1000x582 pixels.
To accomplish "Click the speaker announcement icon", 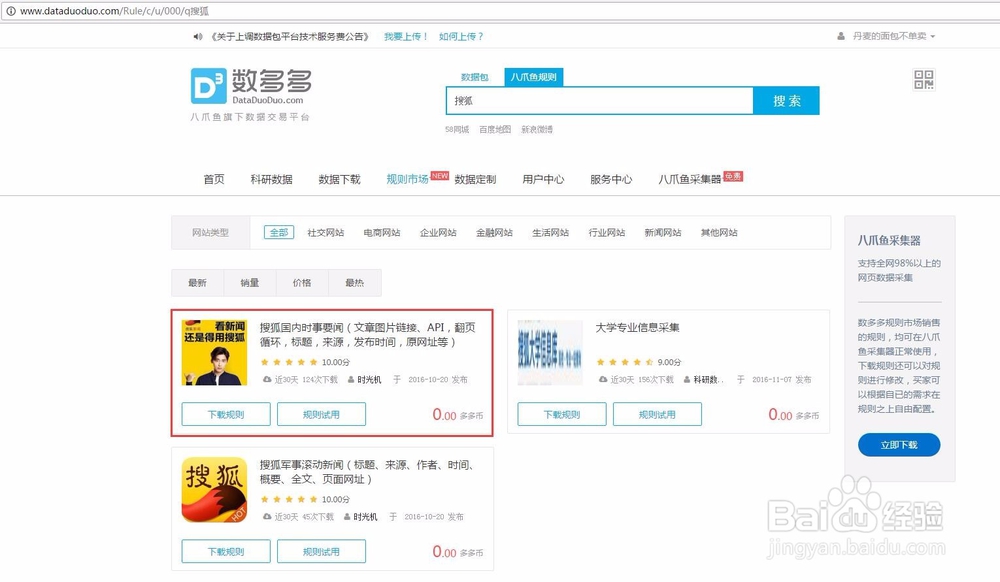I will 198,36.
